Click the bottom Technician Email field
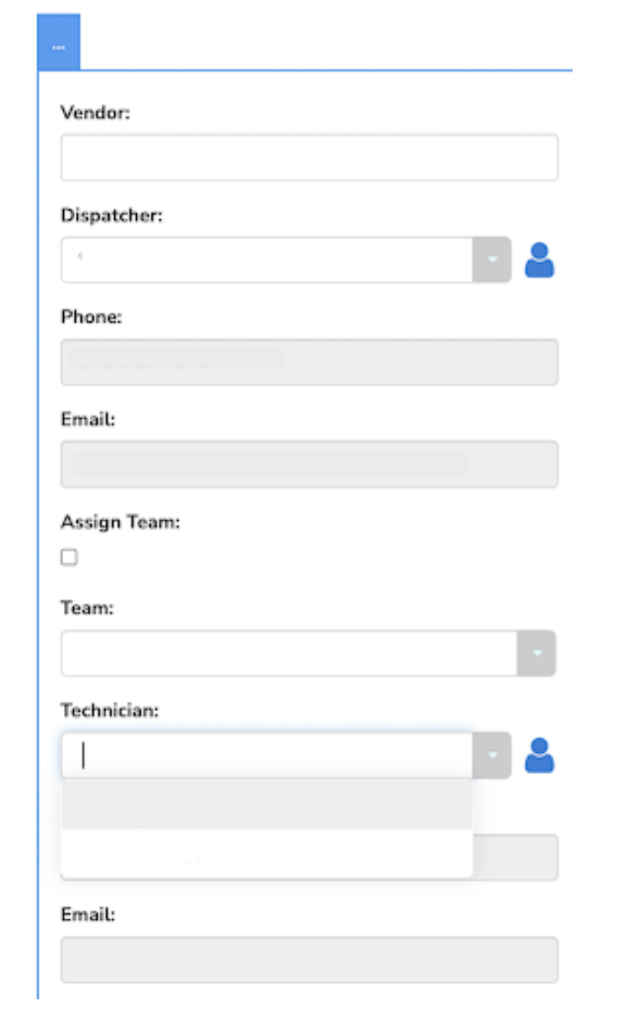 [x=310, y=960]
